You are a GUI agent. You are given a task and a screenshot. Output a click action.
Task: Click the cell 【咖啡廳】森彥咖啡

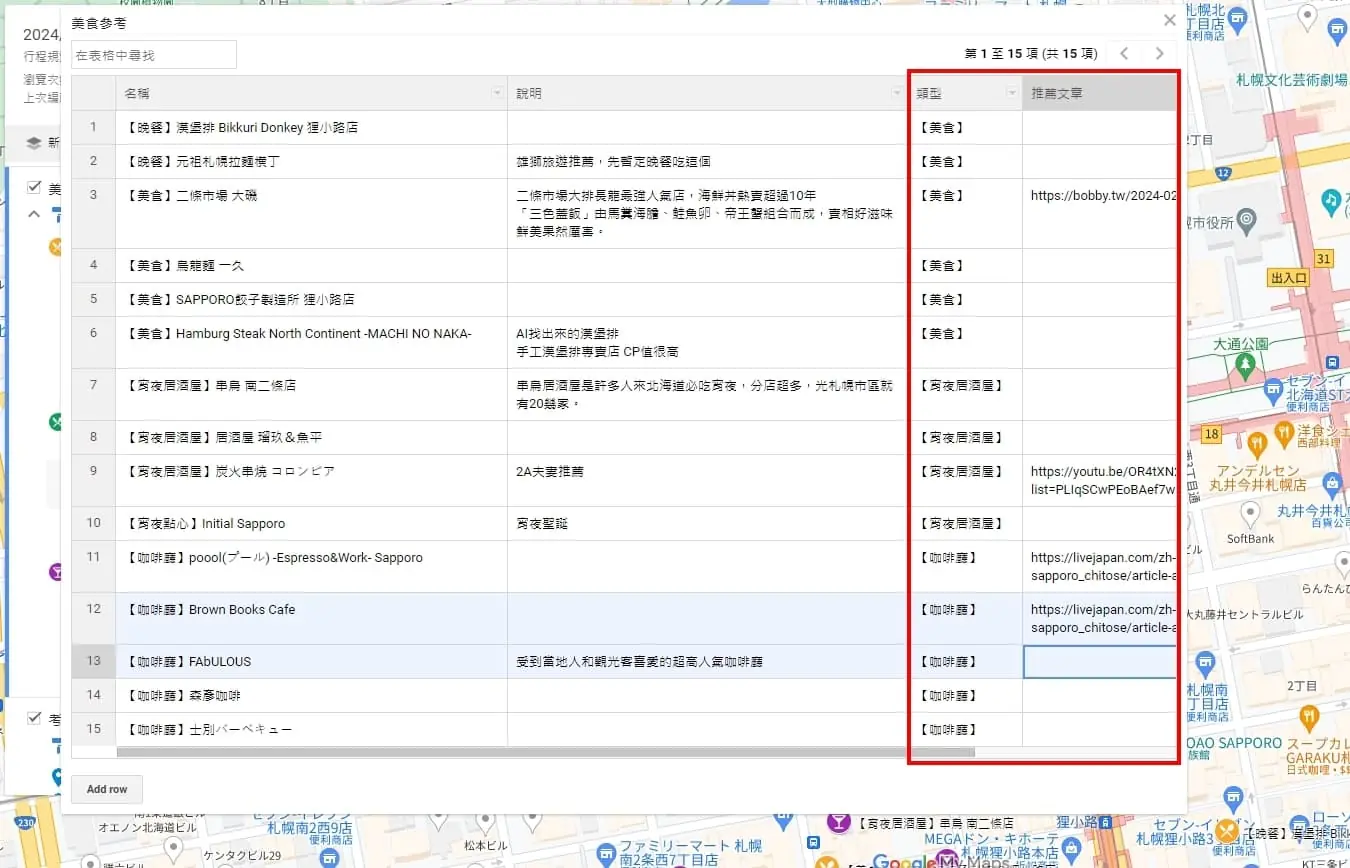312,695
